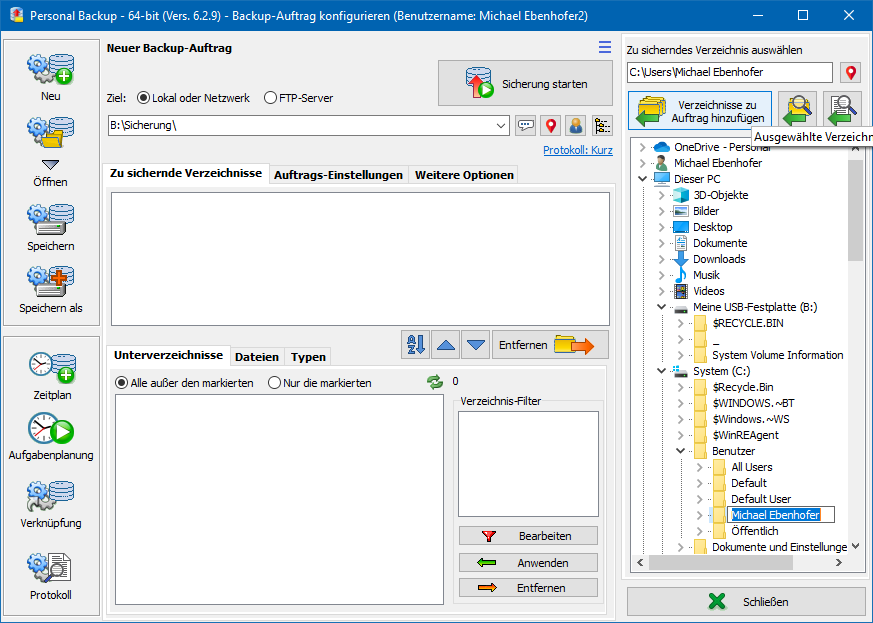Click the vertical scrollbar of directory tree
The width and height of the screenshot is (873, 623).
click(x=855, y=210)
